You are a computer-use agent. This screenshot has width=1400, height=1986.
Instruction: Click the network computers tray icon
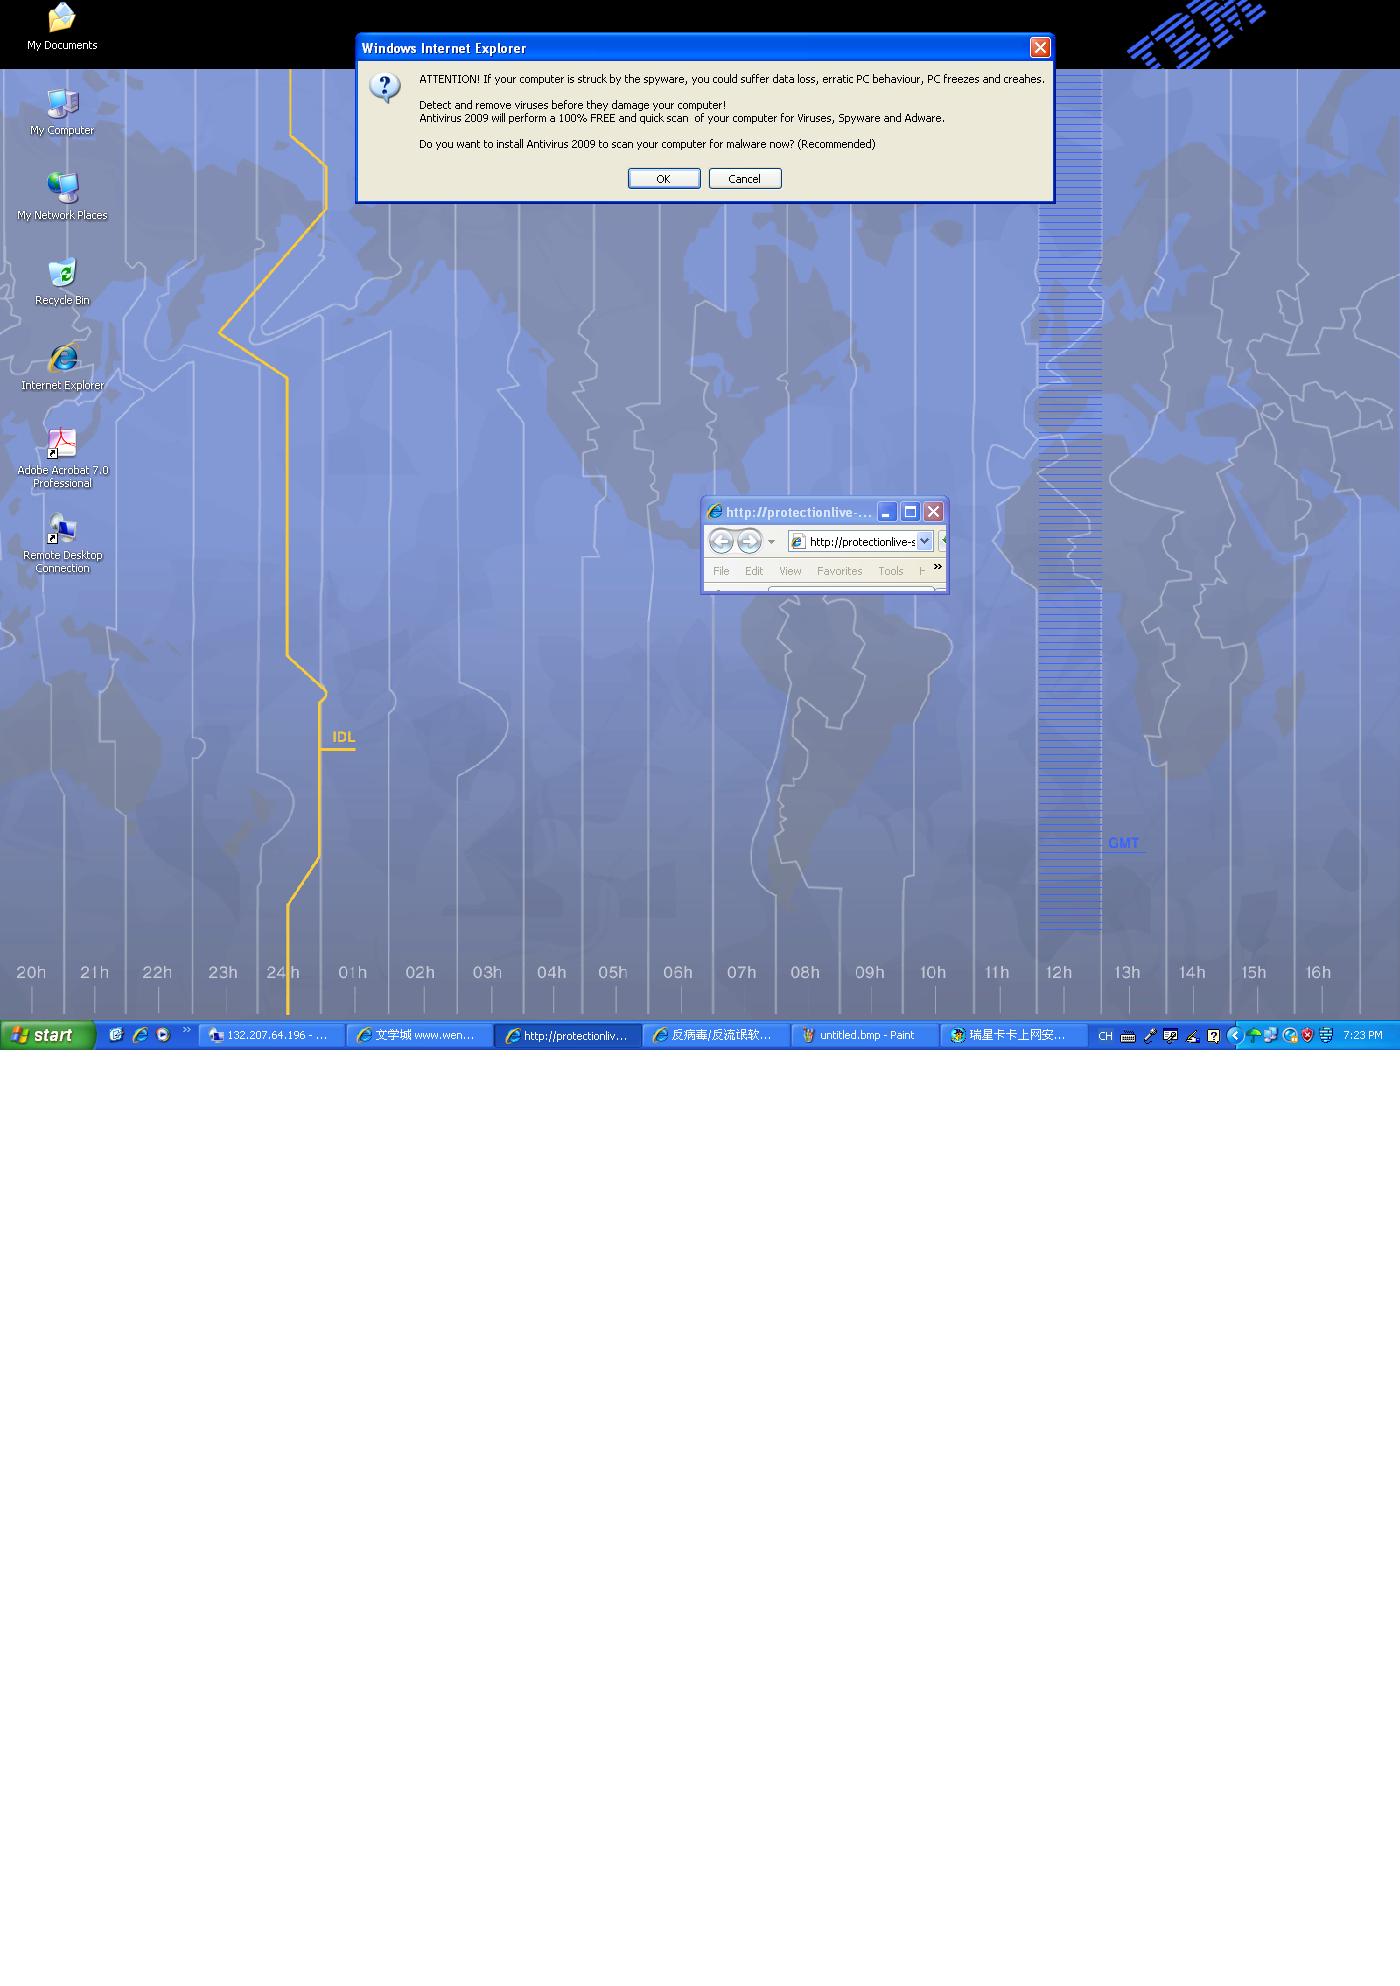pyautogui.click(x=1271, y=1035)
